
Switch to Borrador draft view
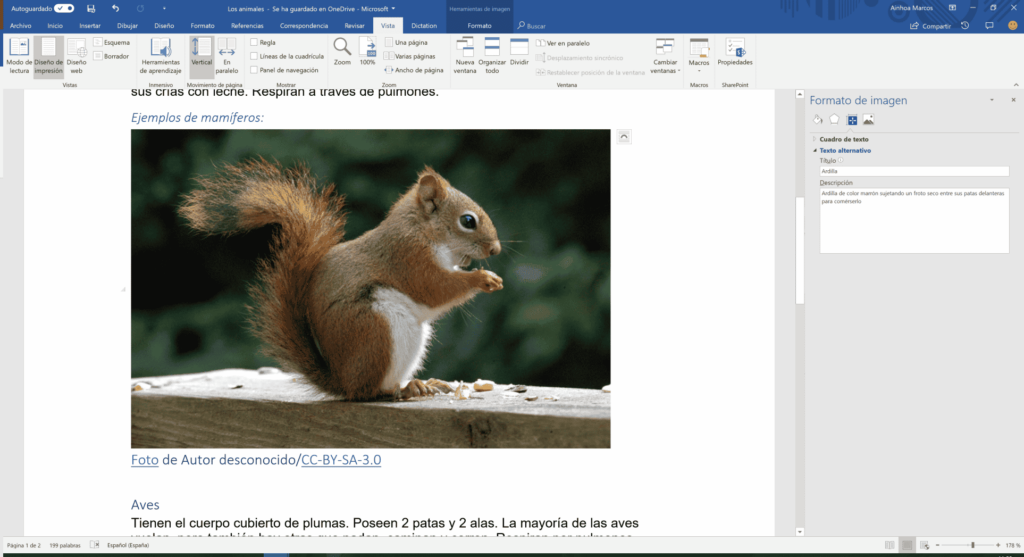click(x=112, y=56)
